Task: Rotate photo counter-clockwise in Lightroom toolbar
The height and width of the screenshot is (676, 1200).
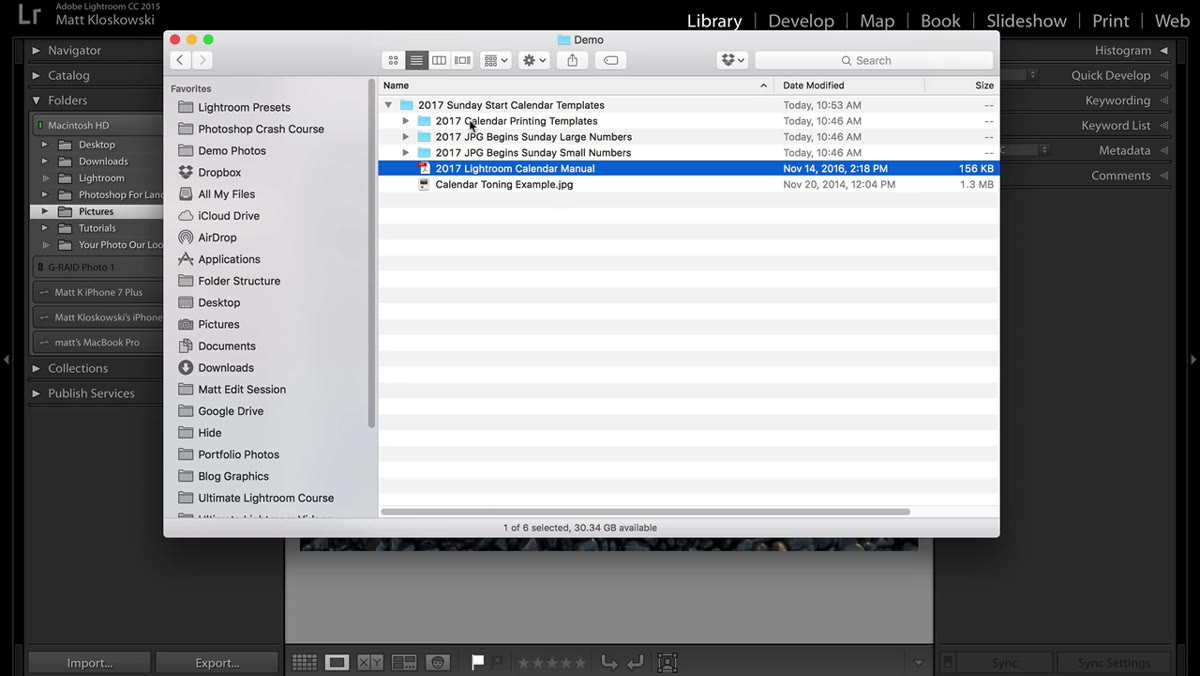Action: 609,662
